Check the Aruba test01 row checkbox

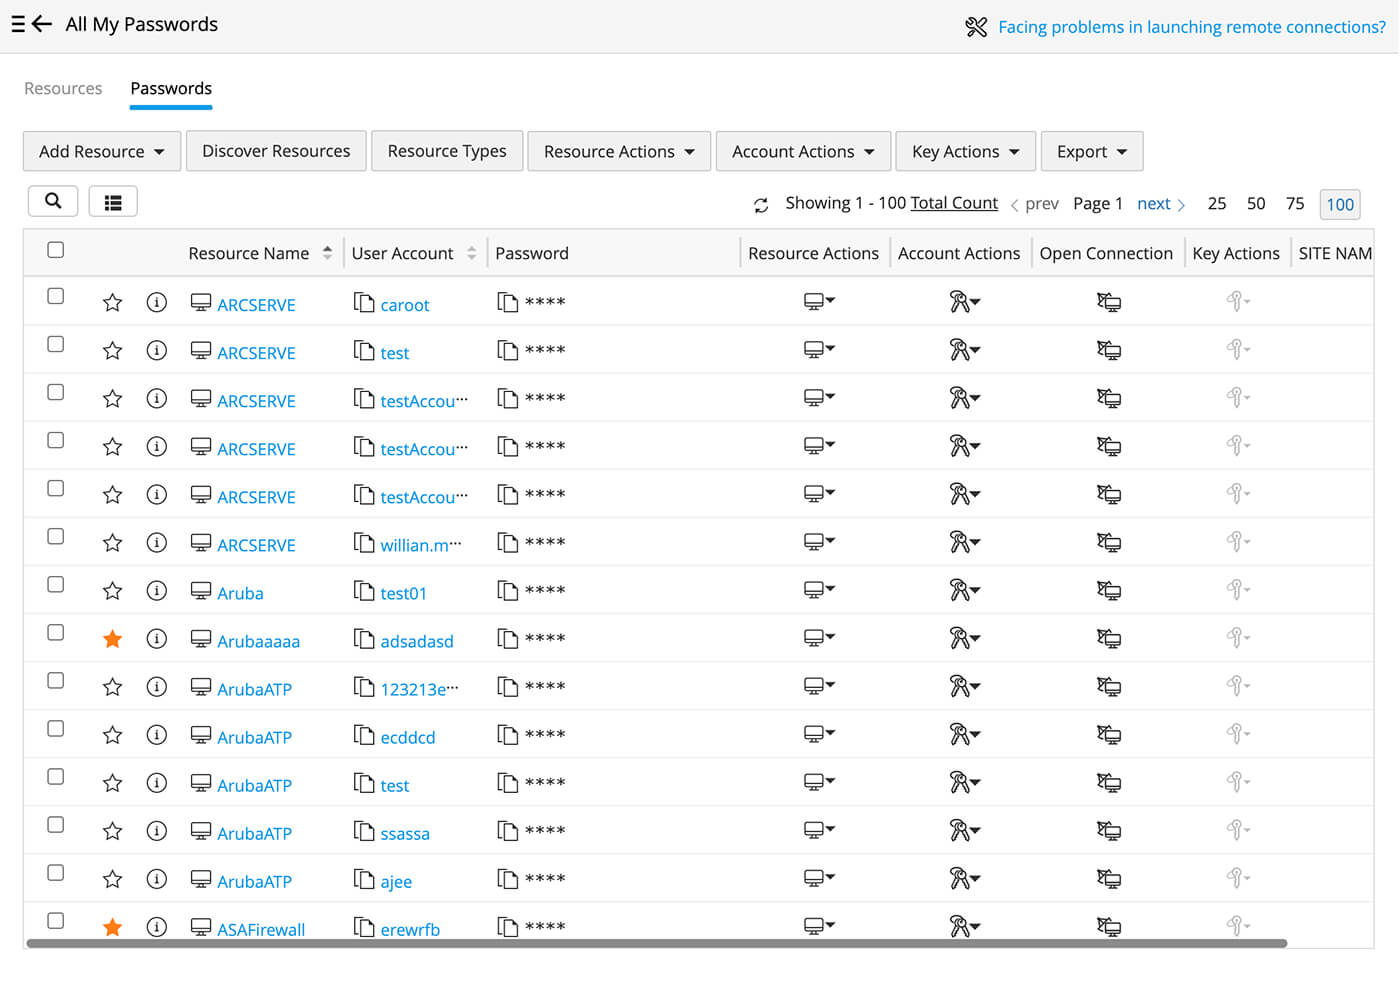pyautogui.click(x=56, y=584)
